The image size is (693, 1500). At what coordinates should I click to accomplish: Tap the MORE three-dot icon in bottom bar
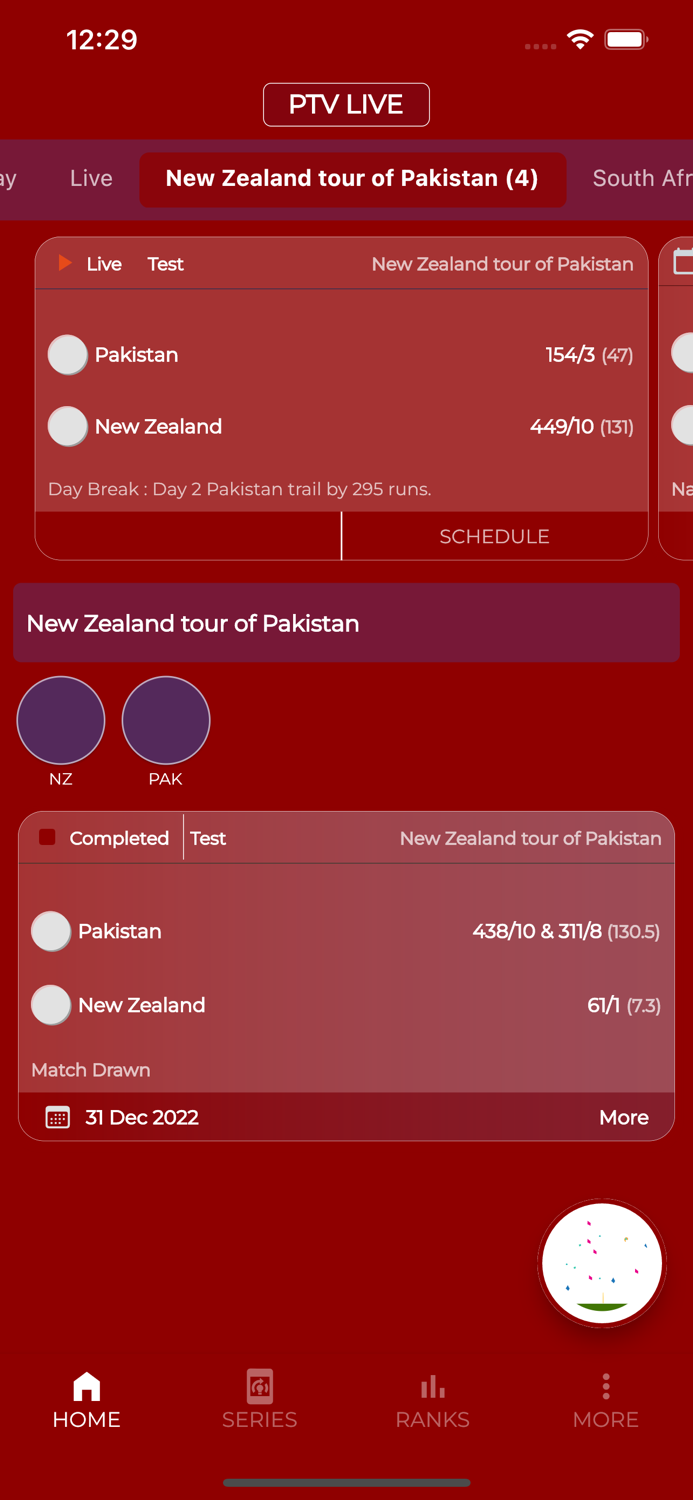(605, 1386)
